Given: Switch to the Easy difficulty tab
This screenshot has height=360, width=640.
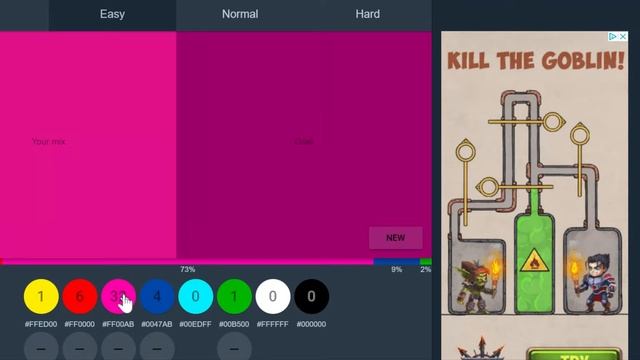Looking at the screenshot, I should [112, 14].
